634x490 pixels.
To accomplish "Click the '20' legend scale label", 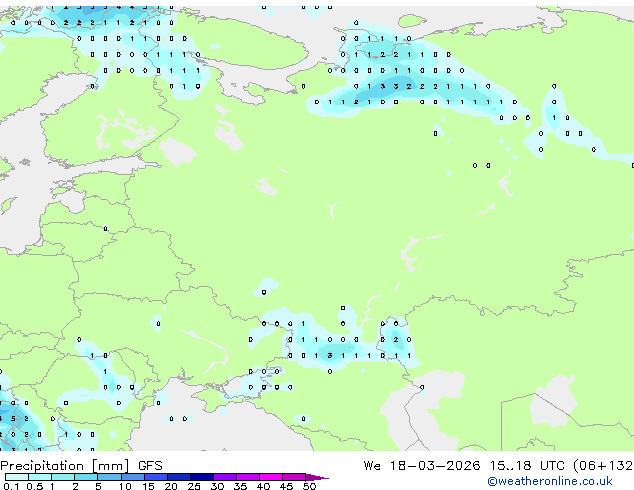I will point(171,486).
